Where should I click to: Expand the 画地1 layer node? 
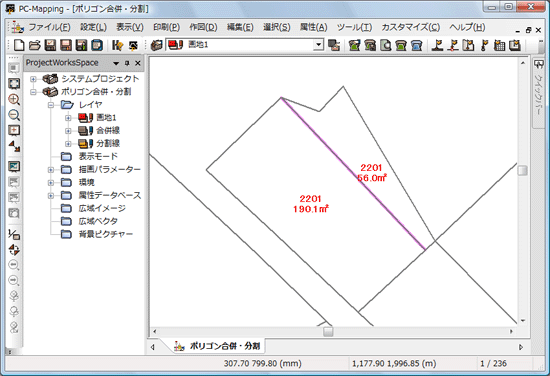tap(68, 118)
